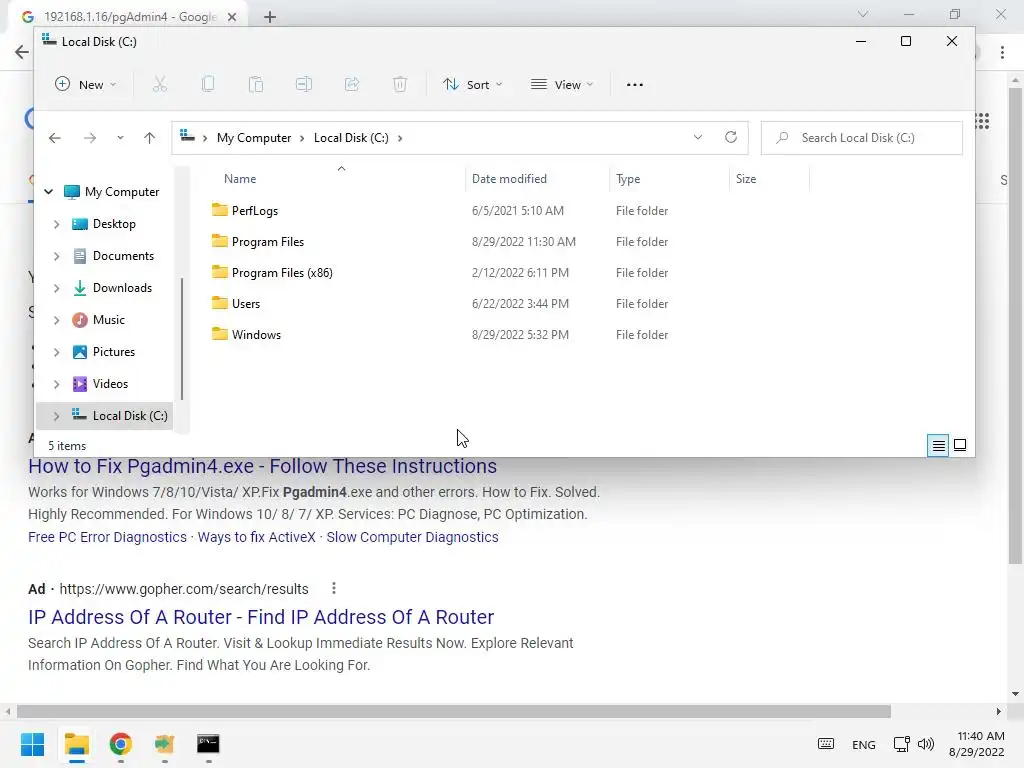Open Windows Start menu
The width and height of the screenshot is (1024, 768).
32,744
